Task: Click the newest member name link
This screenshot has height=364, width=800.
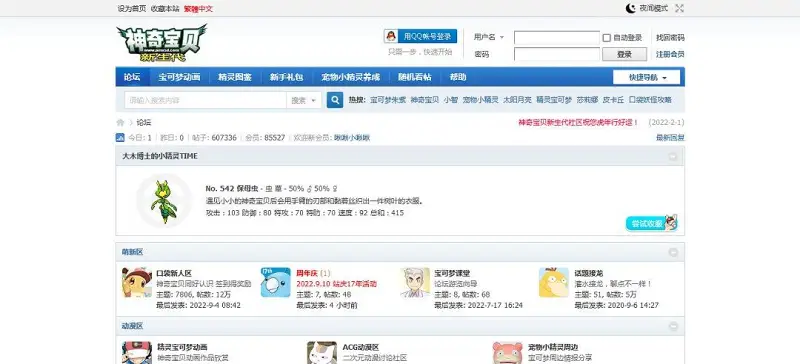Action: pos(352,138)
